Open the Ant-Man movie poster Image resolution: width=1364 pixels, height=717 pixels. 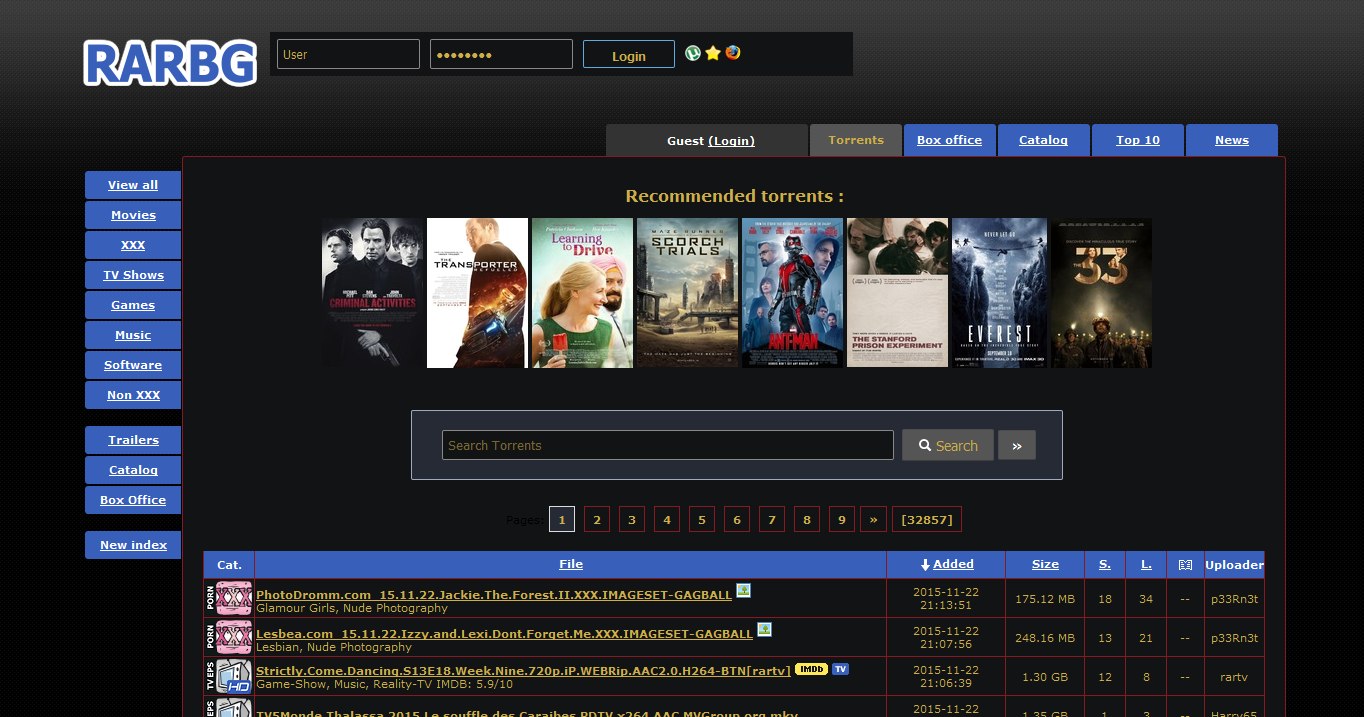pos(791,292)
